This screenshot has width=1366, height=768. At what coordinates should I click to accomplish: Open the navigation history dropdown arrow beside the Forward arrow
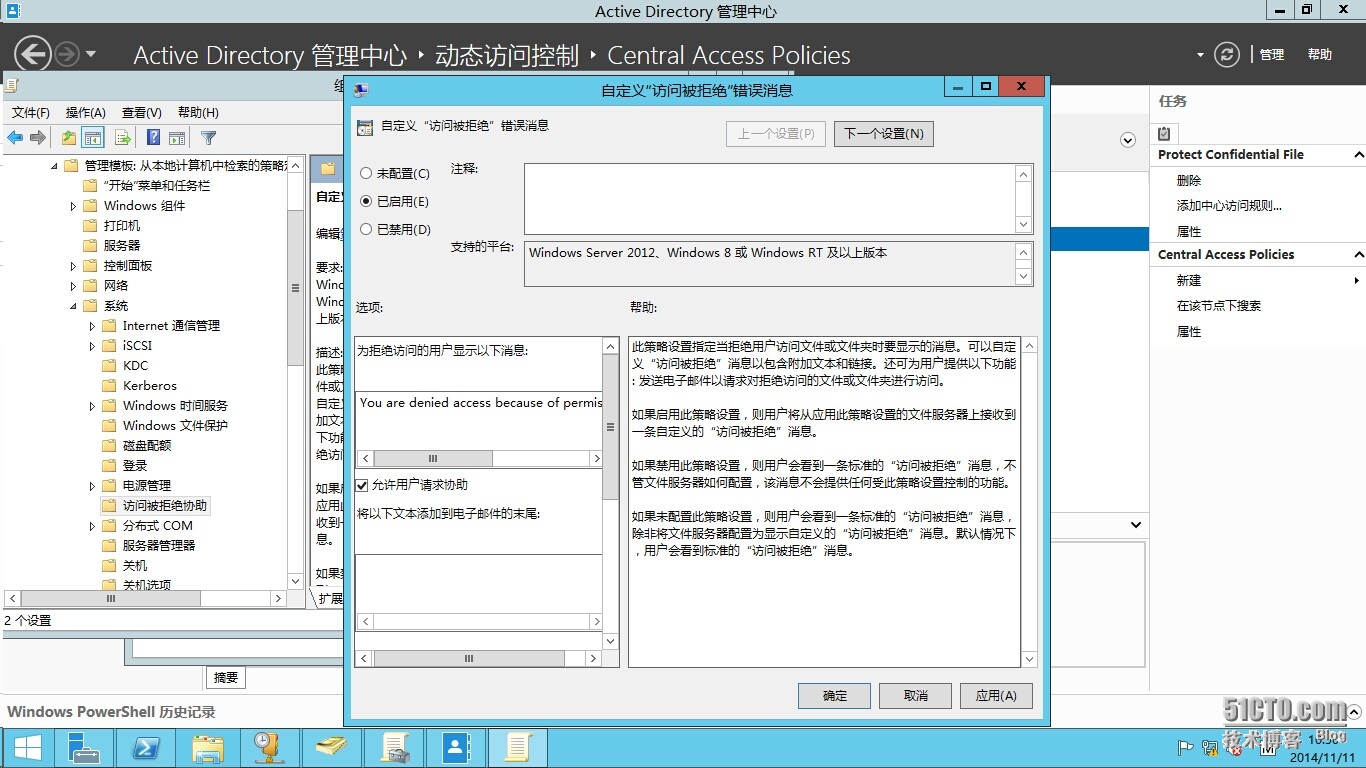tap(91, 54)
